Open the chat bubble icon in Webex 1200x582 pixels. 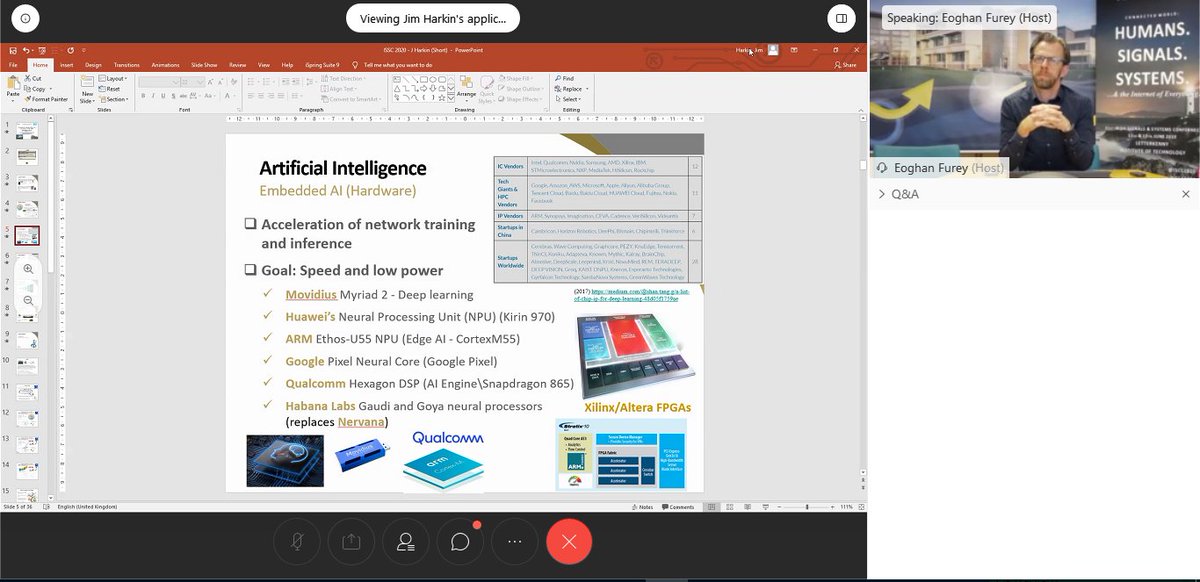(x=460, y=541)
